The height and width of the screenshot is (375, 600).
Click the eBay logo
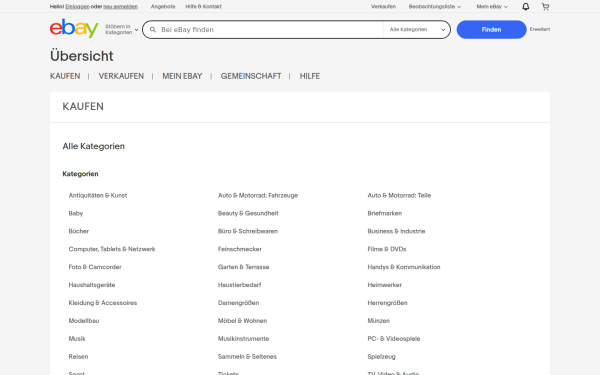(74, 29)
